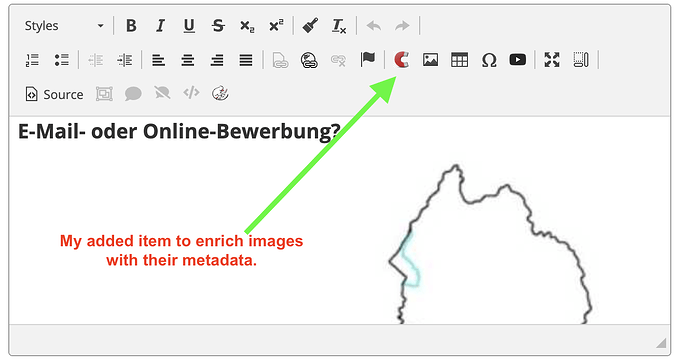Maximize the editor
690x364 pixels.
click(552, 60)
